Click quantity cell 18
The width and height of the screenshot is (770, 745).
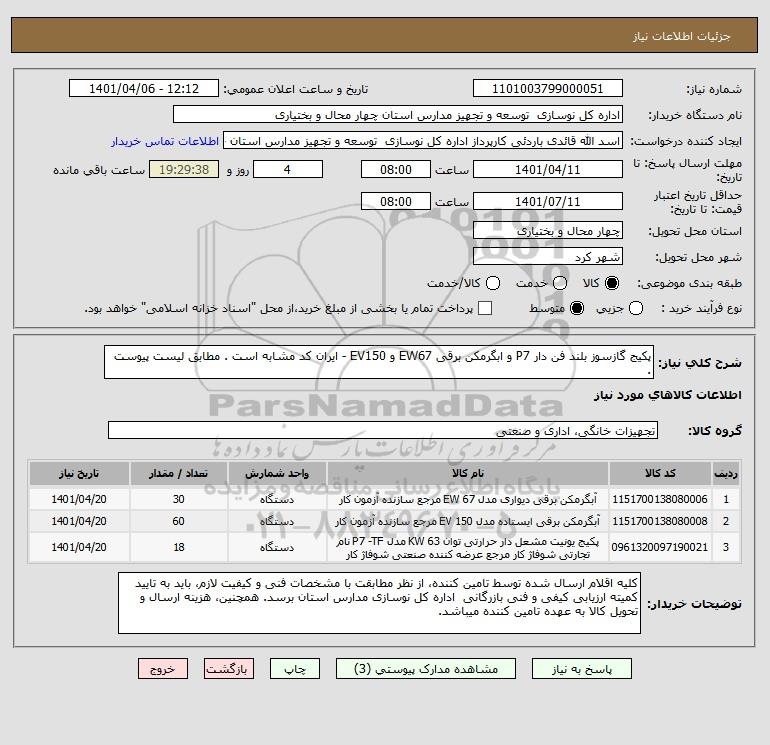179,547
